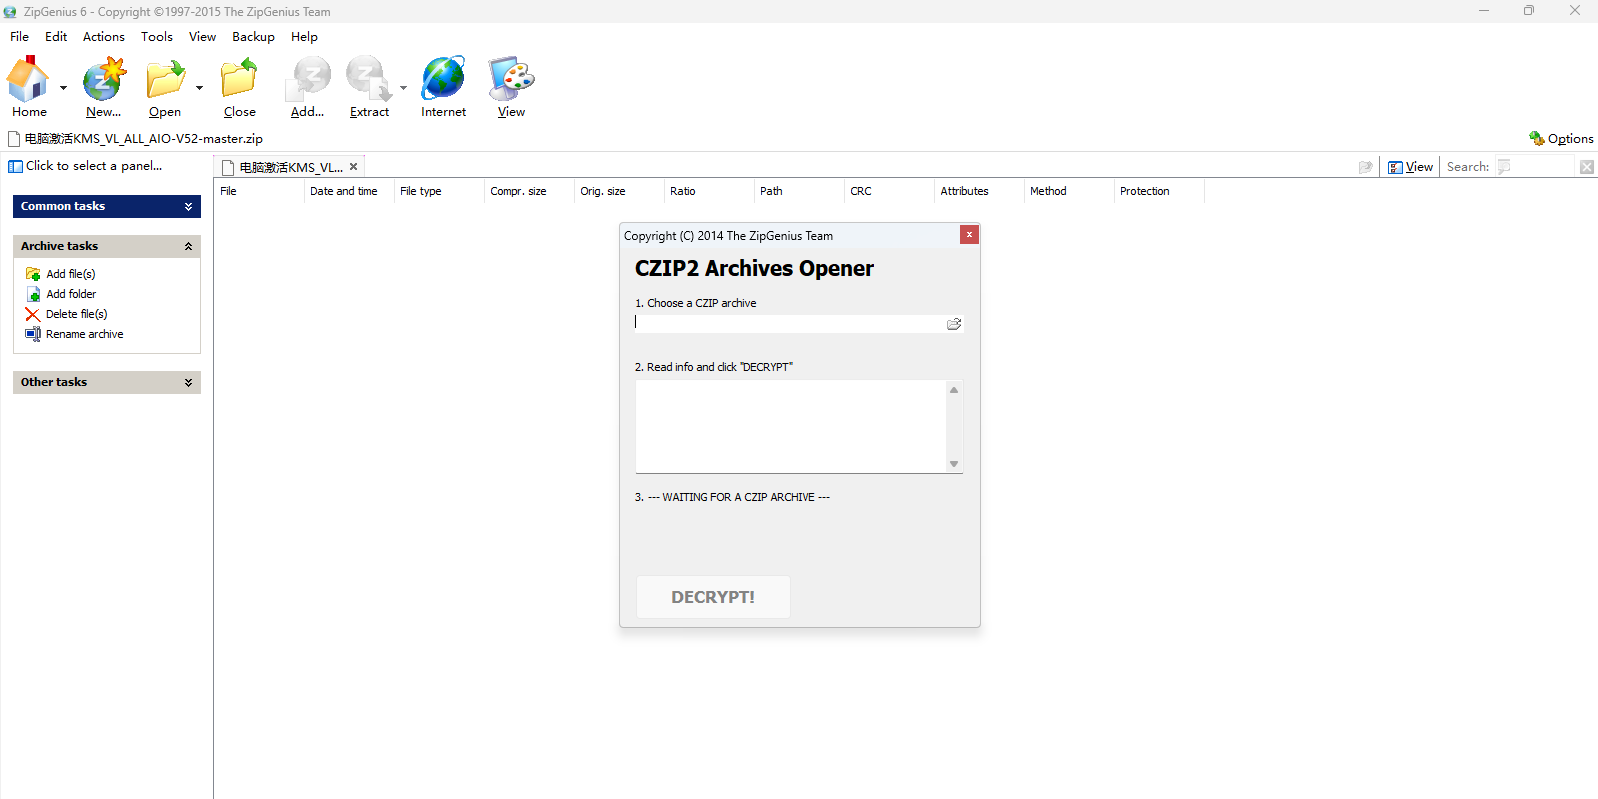
Task: Open the Internet globe tool
Action: pos(443,80)
